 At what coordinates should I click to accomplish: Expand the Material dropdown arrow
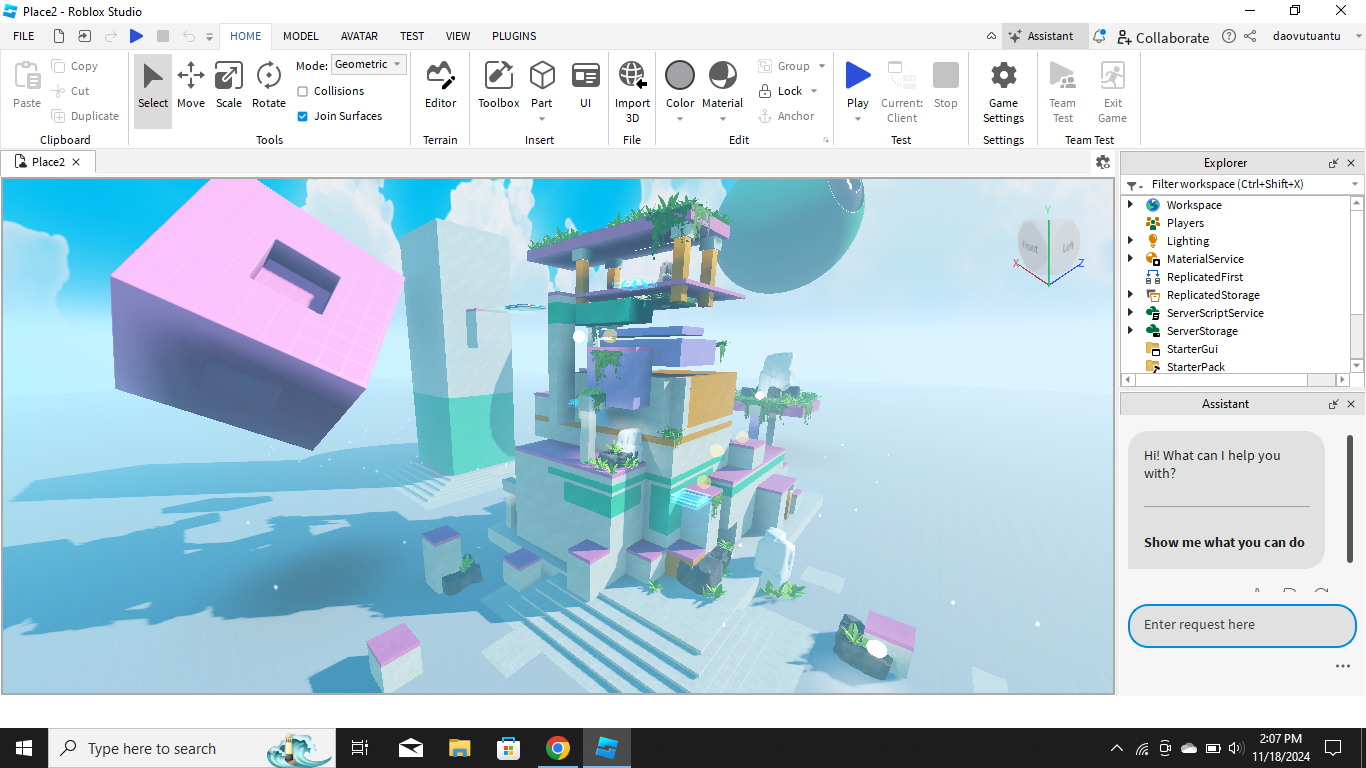tap(723, 119)
